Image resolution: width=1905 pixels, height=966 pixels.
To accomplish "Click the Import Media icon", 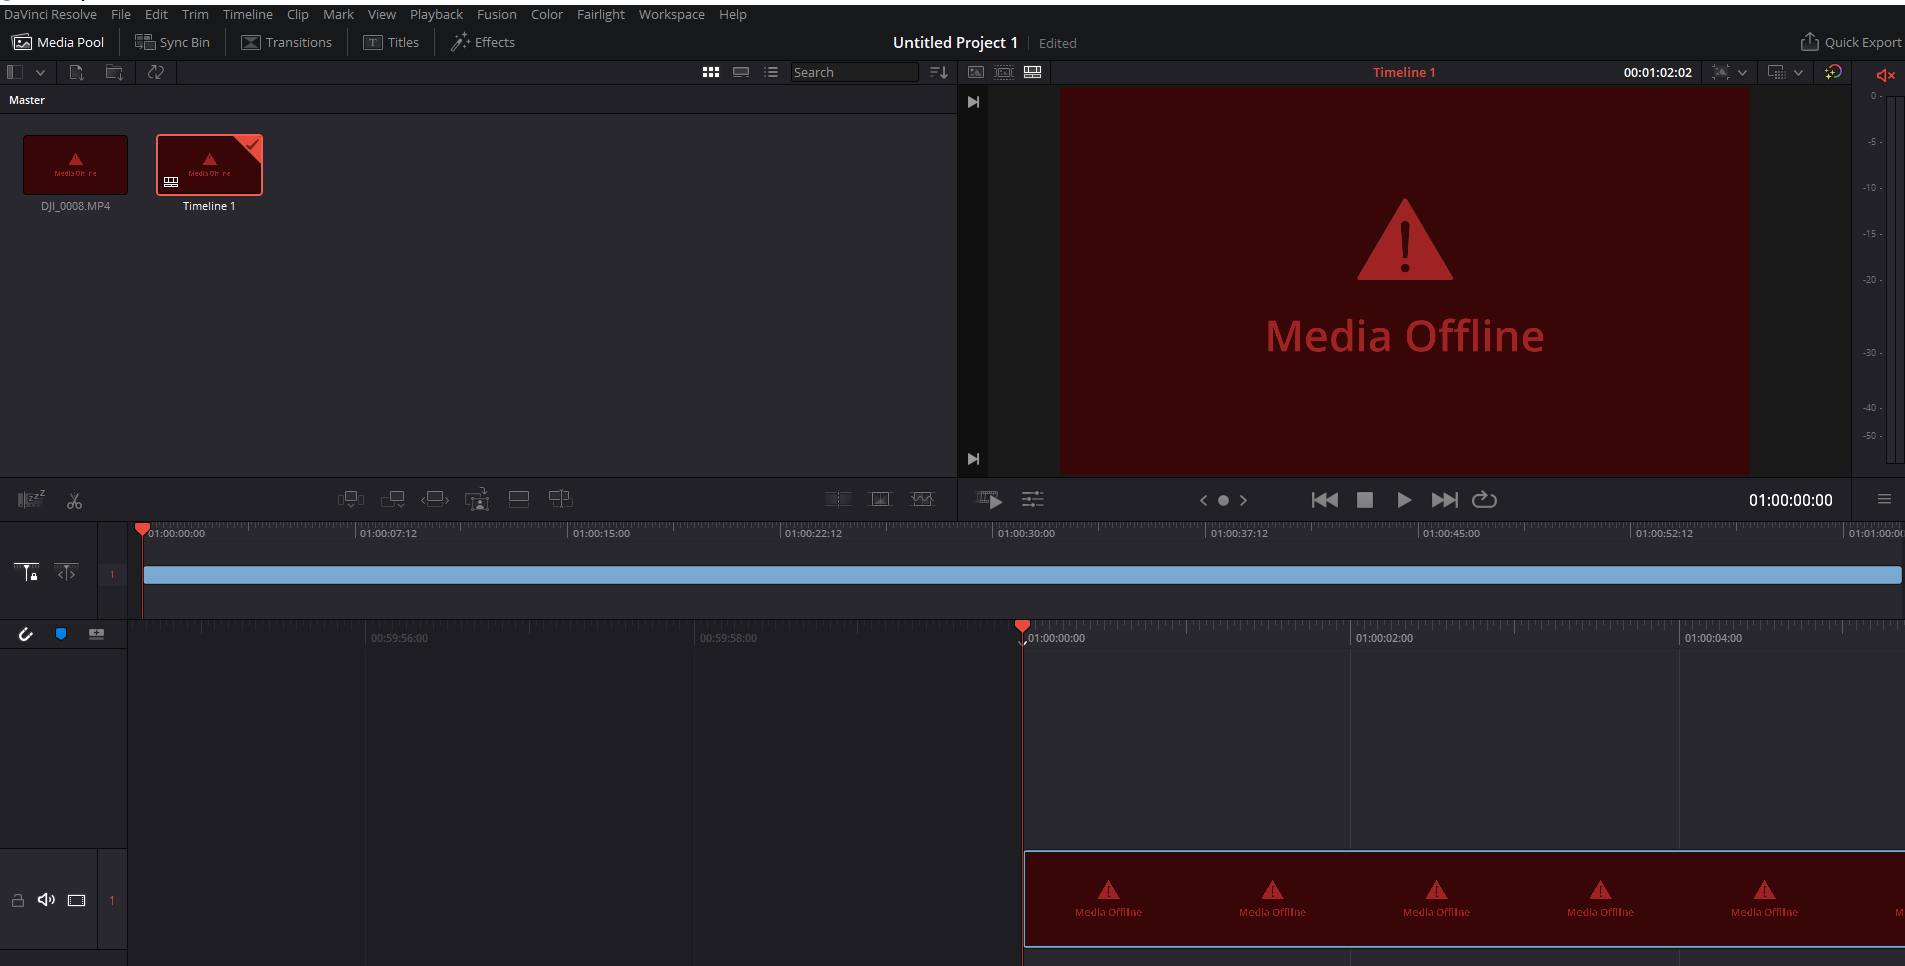I will [x=76, y=72].
